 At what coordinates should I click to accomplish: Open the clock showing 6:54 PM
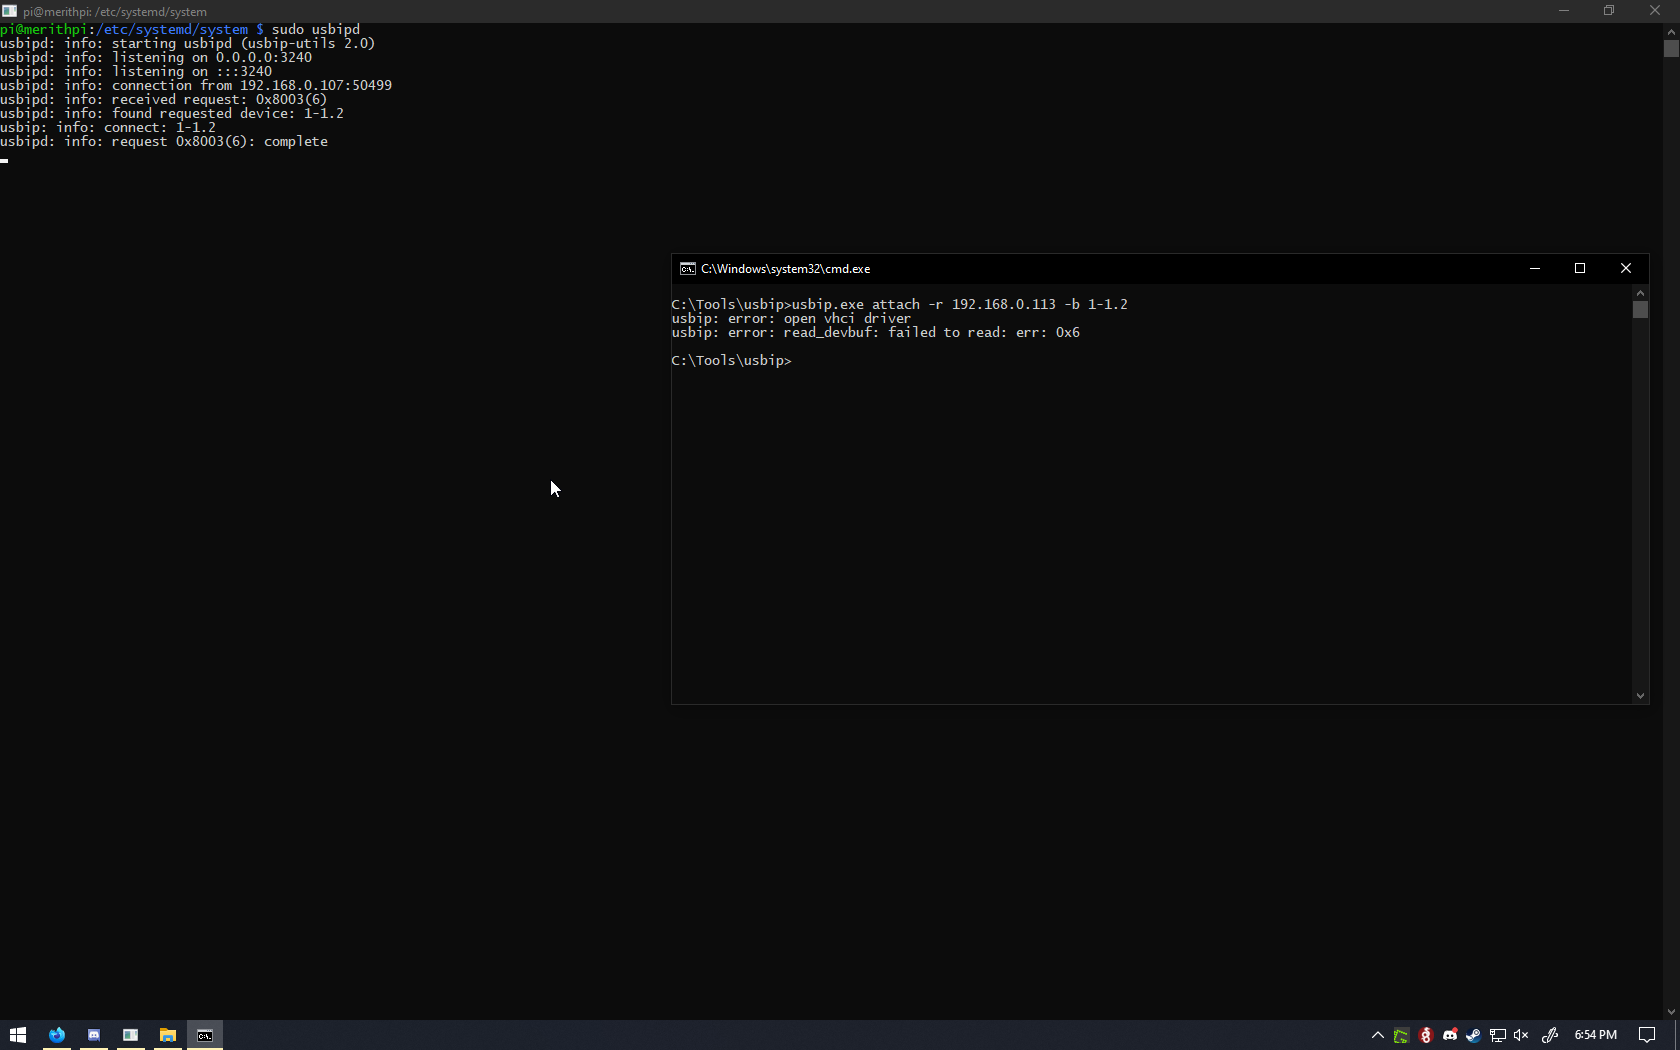1596,1035
